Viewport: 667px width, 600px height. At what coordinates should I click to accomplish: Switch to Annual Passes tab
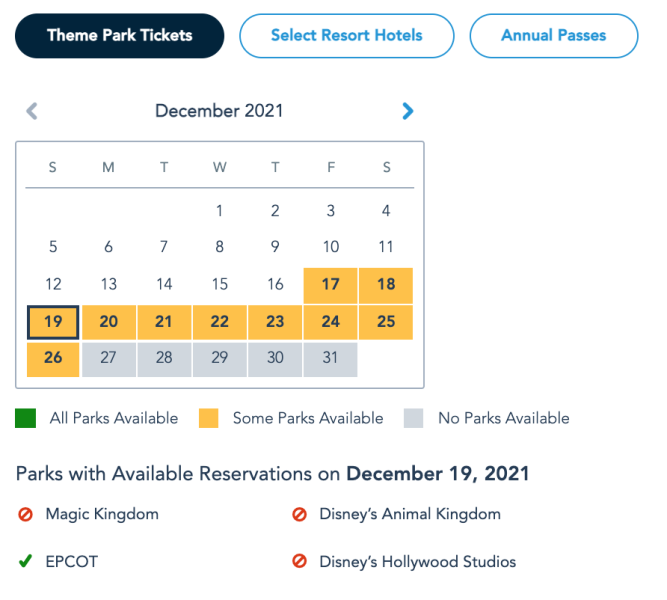(553, 36)
